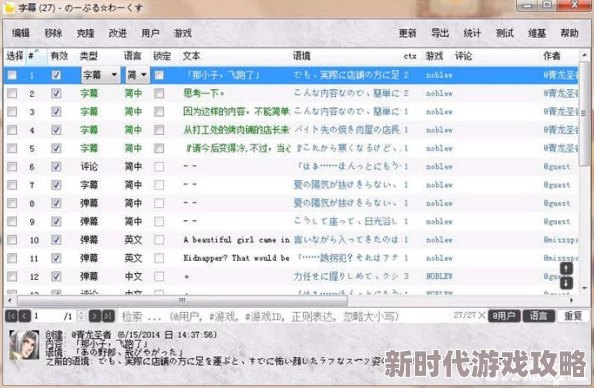Viewport: 594px width, 388px height.
Task: Open the 简 language dropdown in row 1
Action: pyautogui.click(x=137, y=75)
